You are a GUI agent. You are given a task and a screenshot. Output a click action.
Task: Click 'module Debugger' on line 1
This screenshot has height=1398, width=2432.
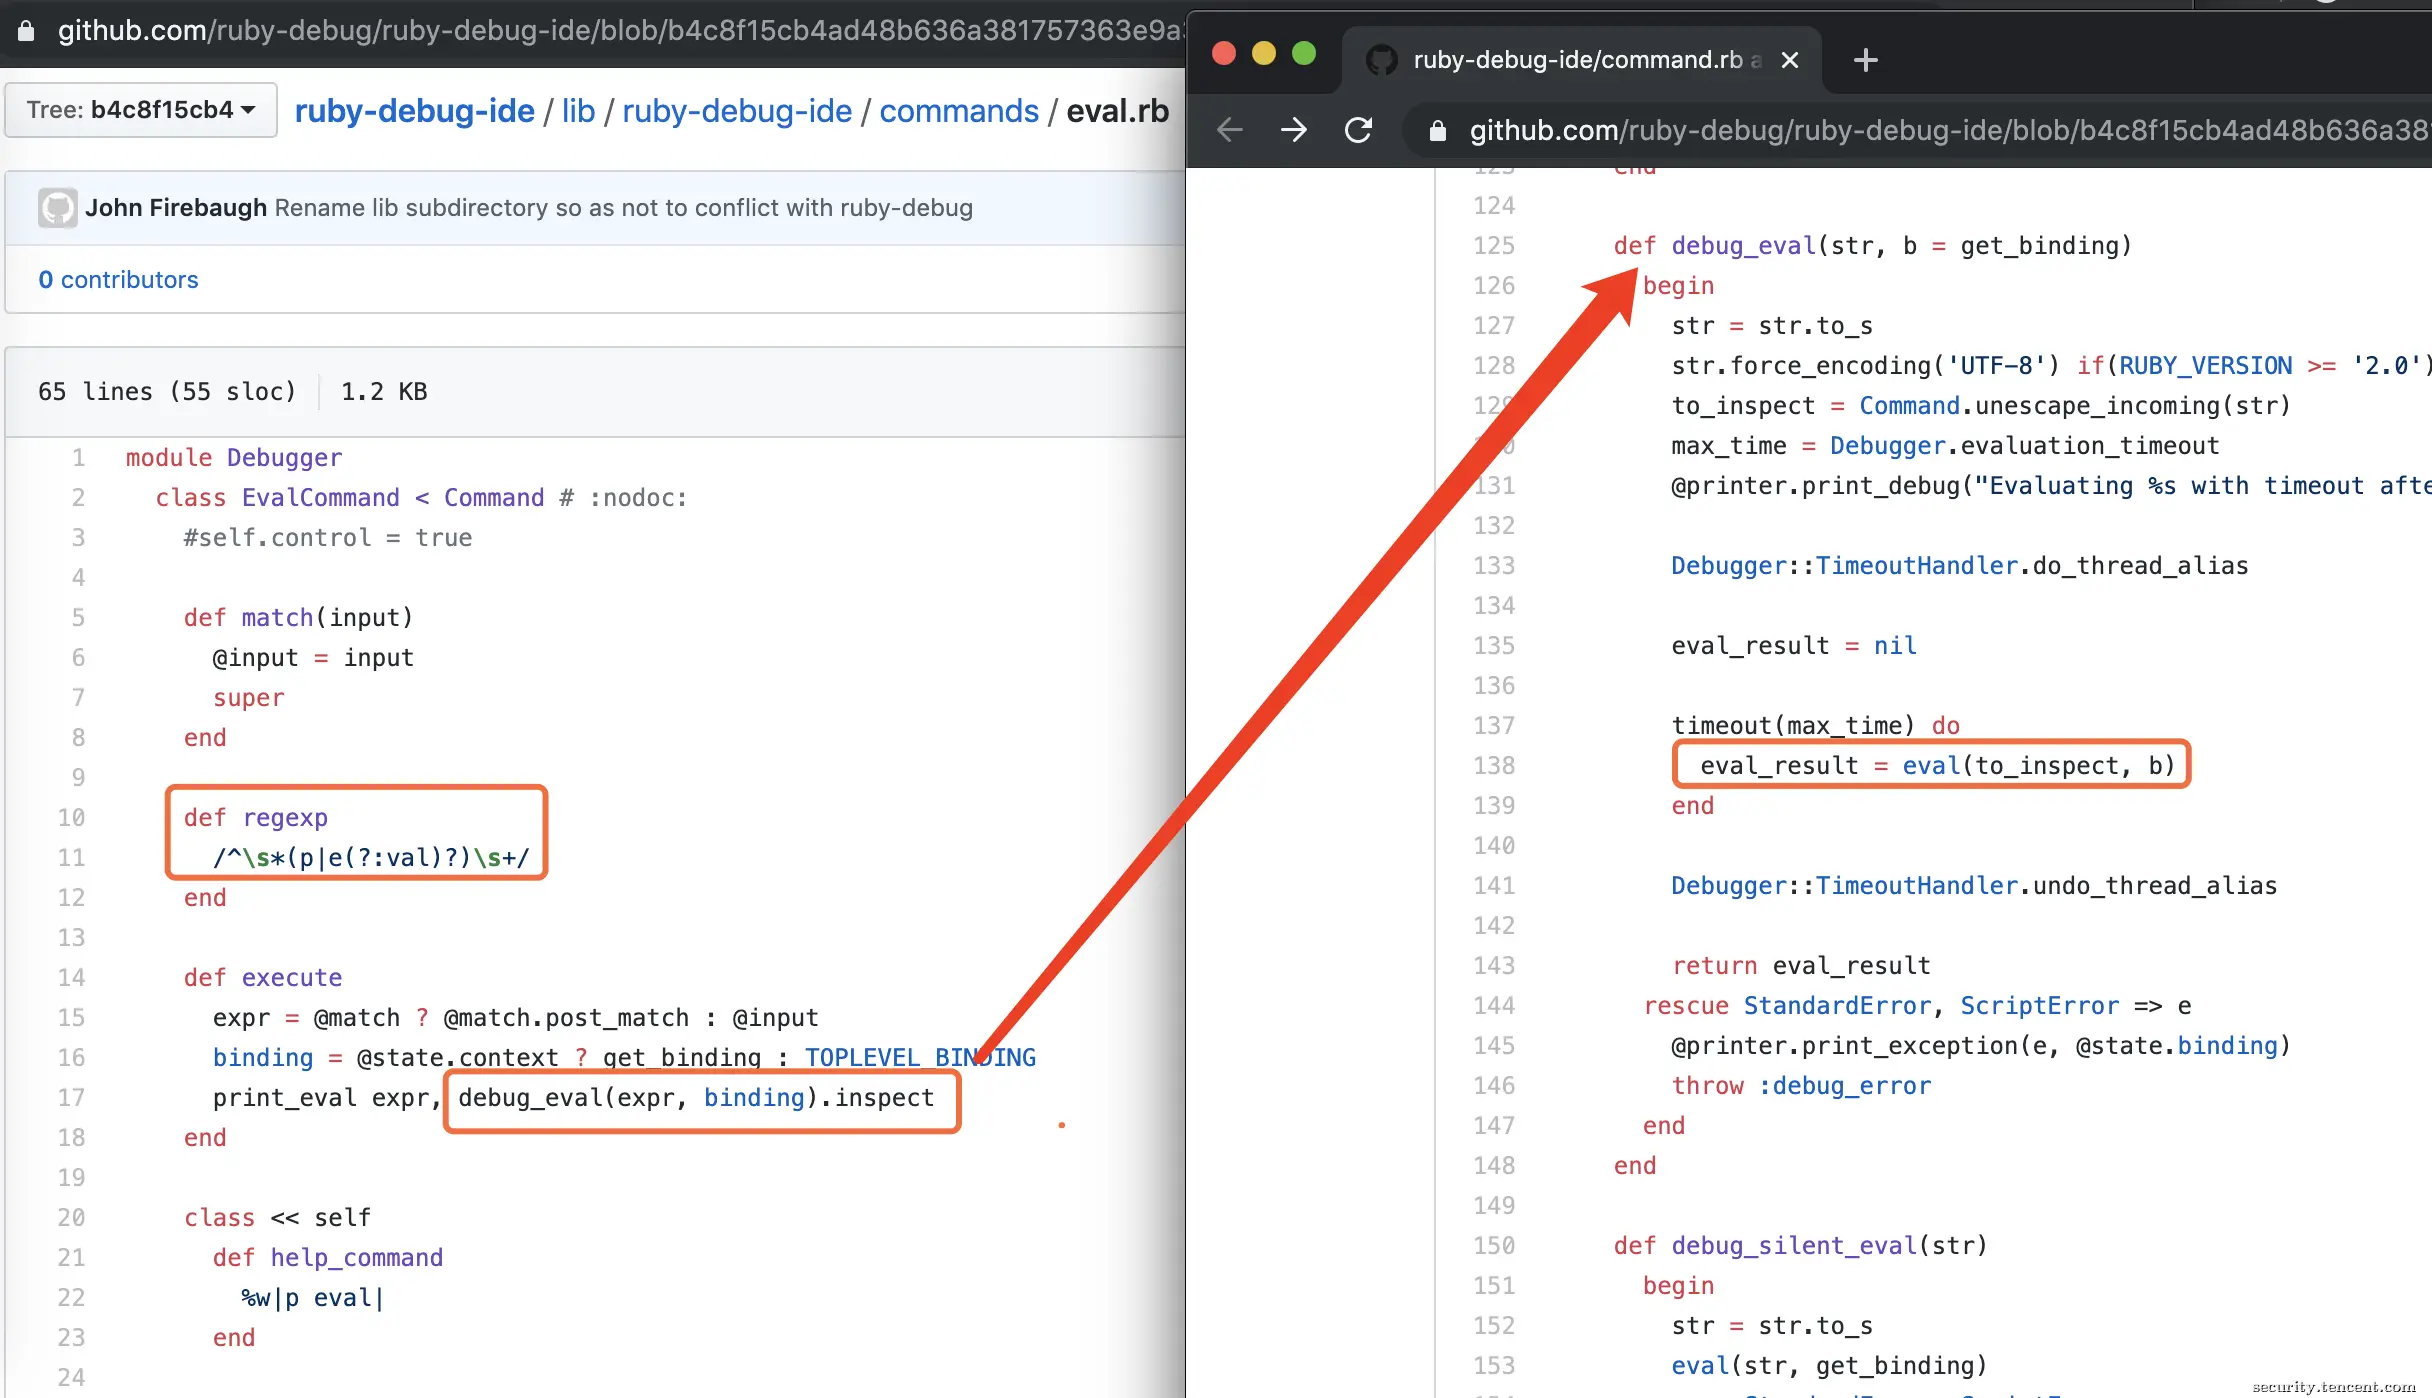234,458
